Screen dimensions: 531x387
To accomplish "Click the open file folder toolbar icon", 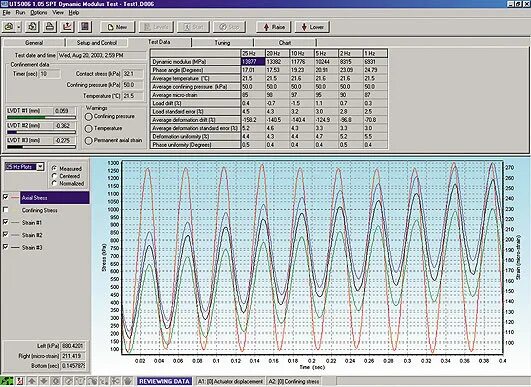I will point(8,27).
